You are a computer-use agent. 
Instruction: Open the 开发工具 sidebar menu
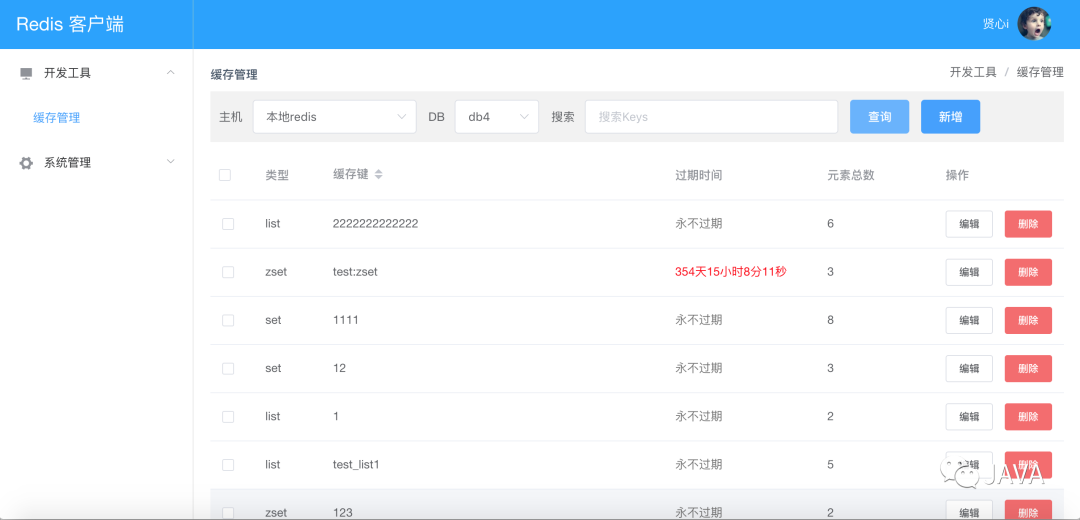pos(96,73)
